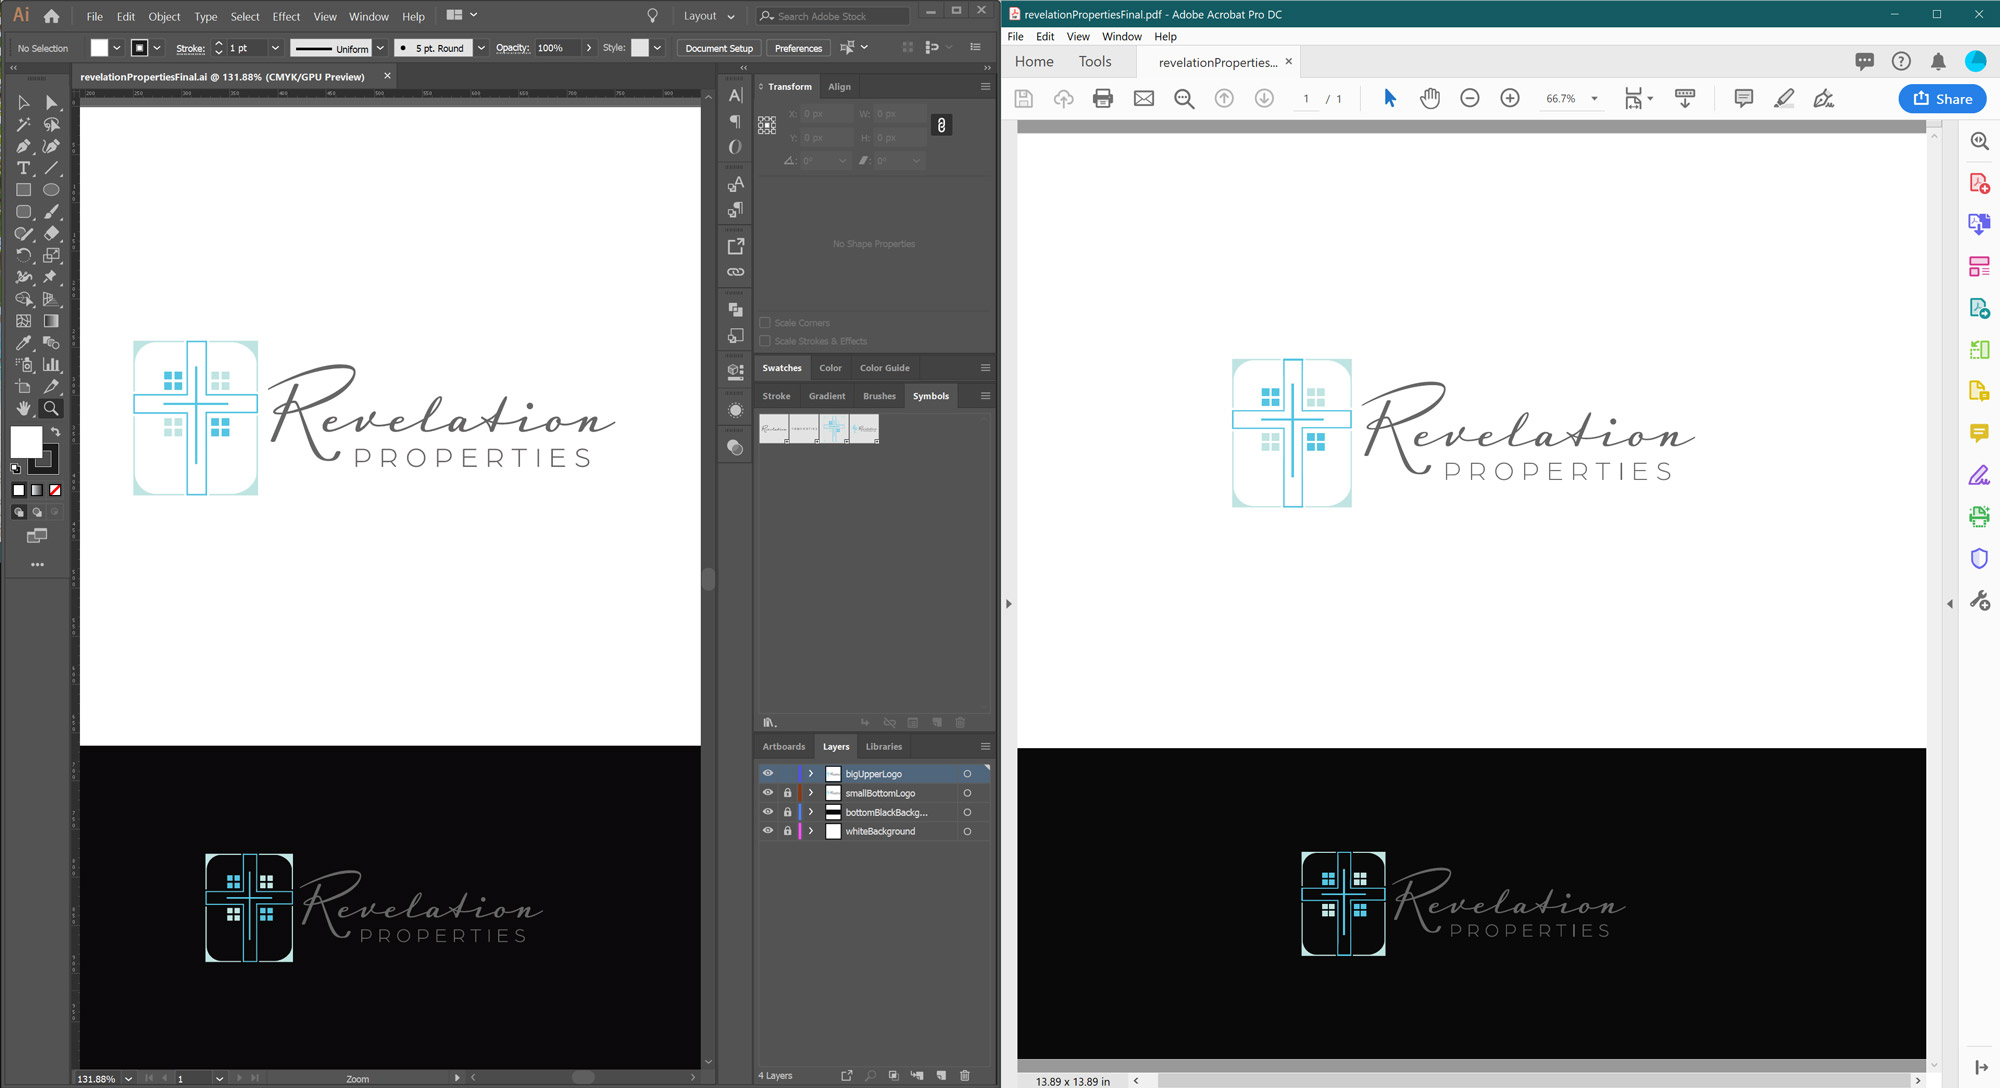Click the email envelope icon in Acrobat
Viewport: 2000px width, 1088px height.
(x=1144, y=98)
